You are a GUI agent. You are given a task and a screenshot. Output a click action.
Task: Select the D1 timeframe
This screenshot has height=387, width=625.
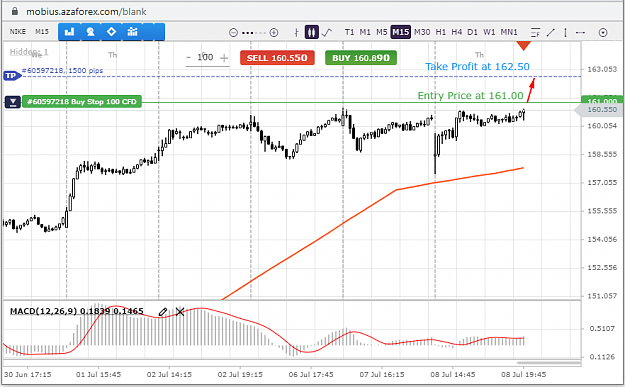coord(472,32)
